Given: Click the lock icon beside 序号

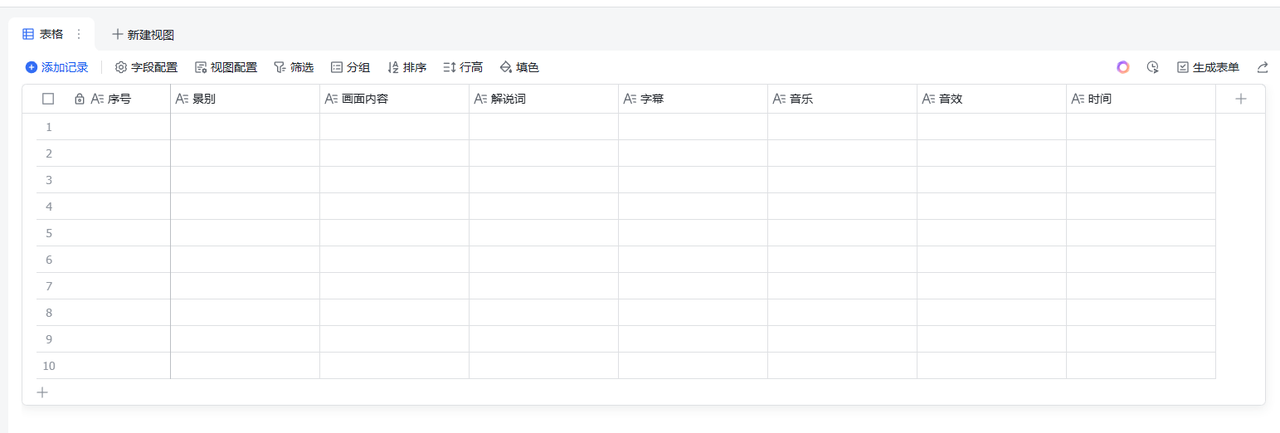Looking at the screenshot, I should click(x=80, y=99).
